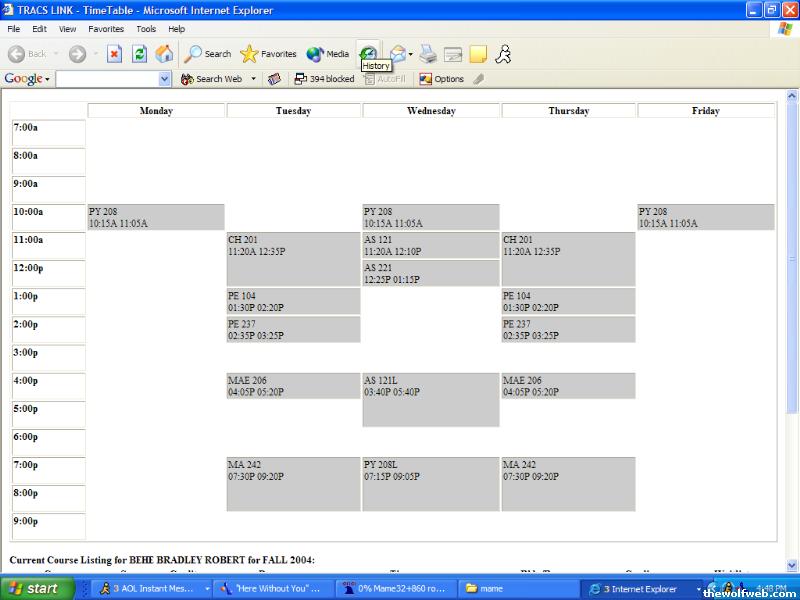Expand the Google logo menu arrow
800x600 pixels.
47,79
